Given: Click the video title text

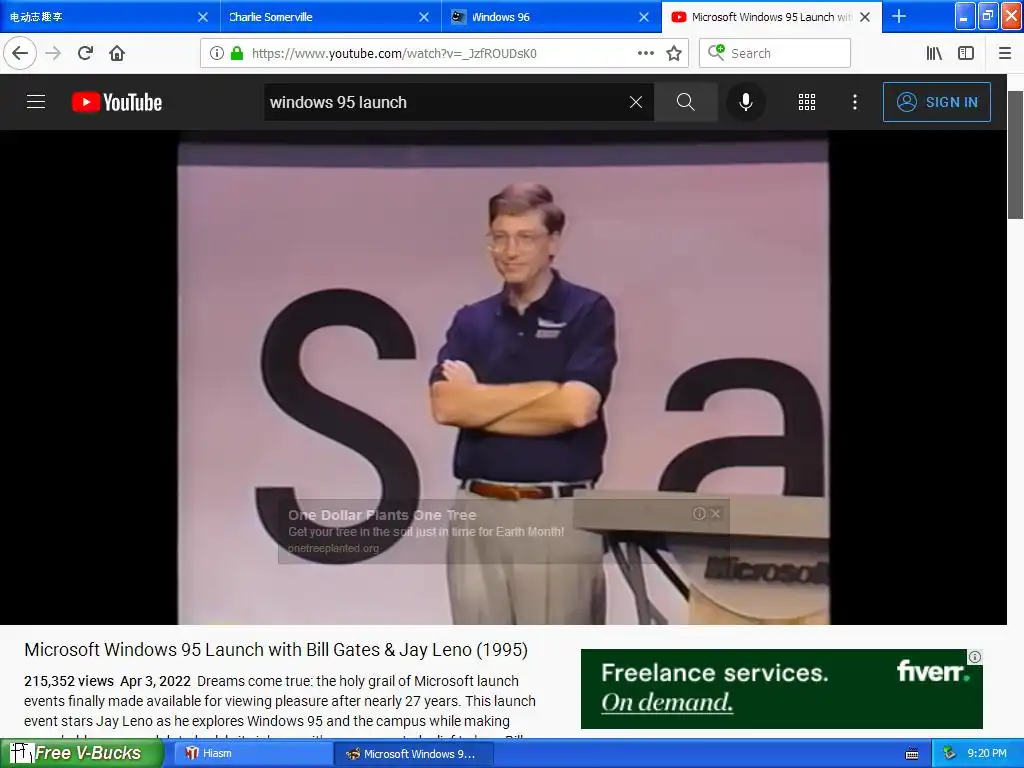Looking at the screenshot, I should pos(276,650).
